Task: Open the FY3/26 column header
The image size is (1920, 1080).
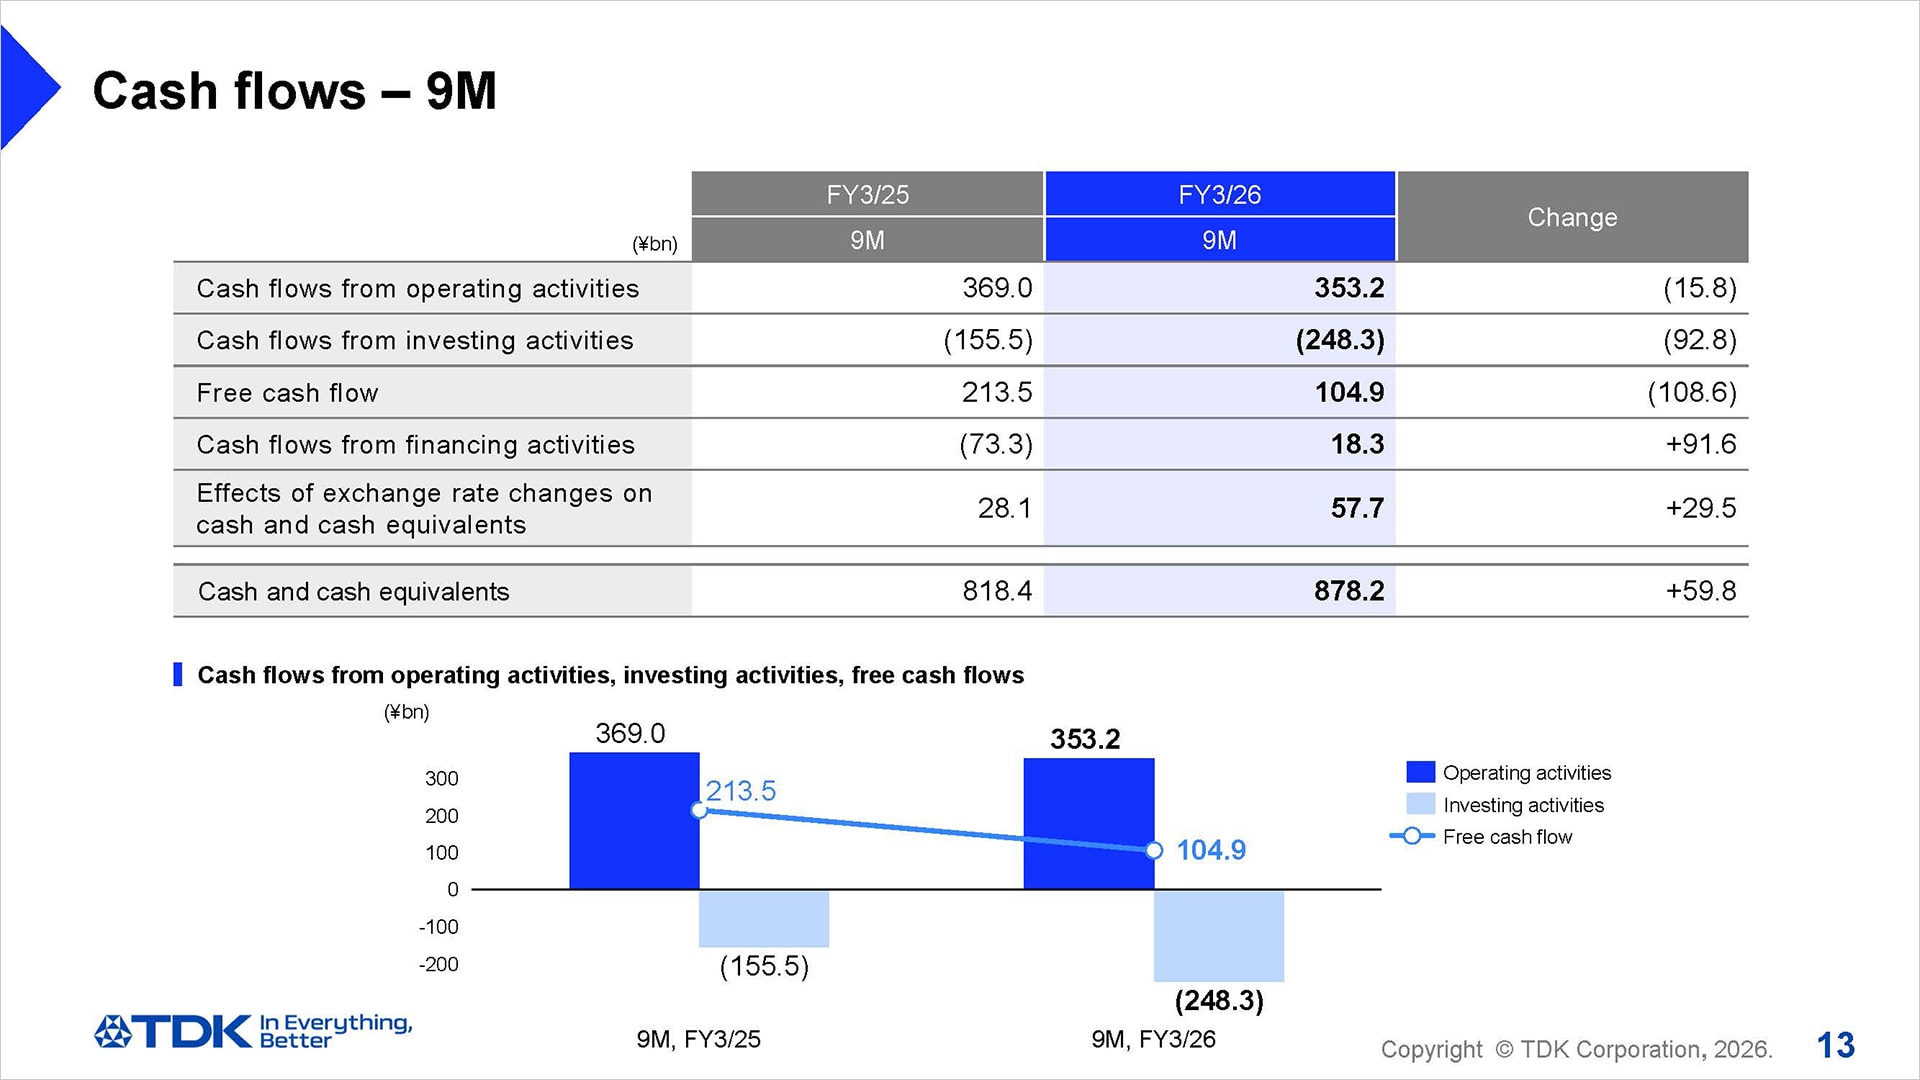Action: pyautogui.click(x=1219, y=194)
